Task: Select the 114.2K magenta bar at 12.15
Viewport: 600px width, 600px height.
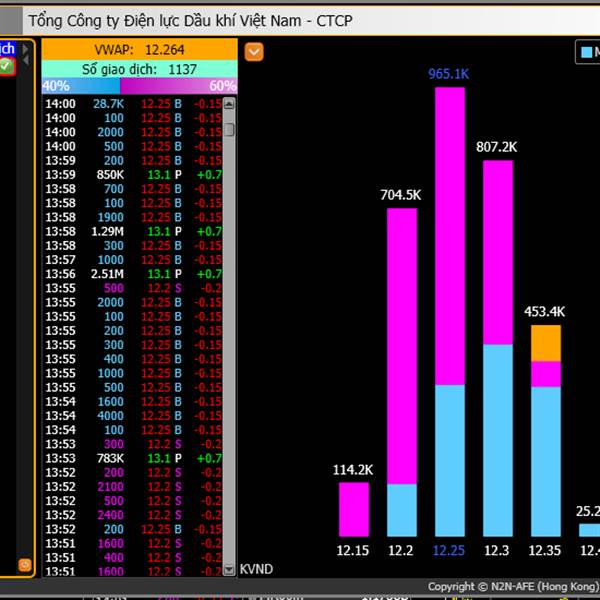Action: (x=354, y=509)
